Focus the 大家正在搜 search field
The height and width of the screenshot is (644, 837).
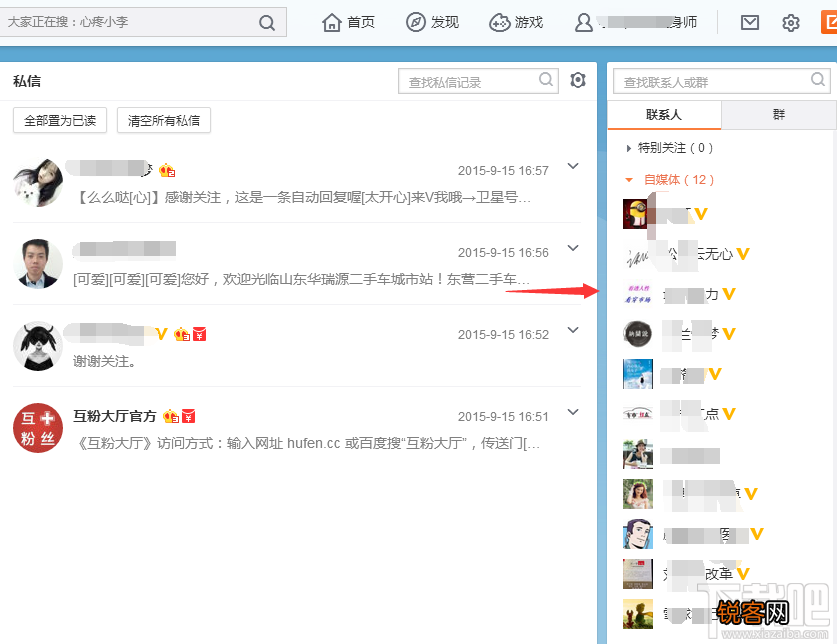128,22
